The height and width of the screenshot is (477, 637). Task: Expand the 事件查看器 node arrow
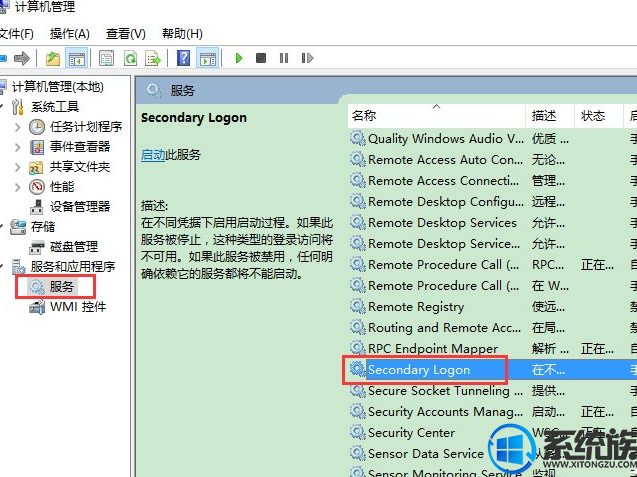17,147
